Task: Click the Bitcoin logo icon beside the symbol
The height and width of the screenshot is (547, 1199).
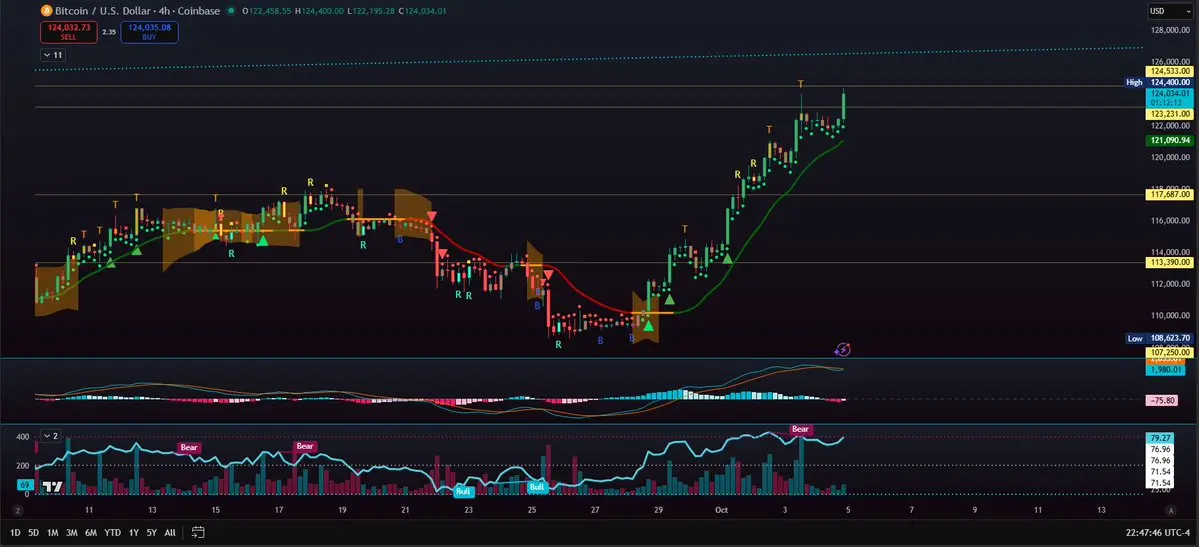Action: 46,11
